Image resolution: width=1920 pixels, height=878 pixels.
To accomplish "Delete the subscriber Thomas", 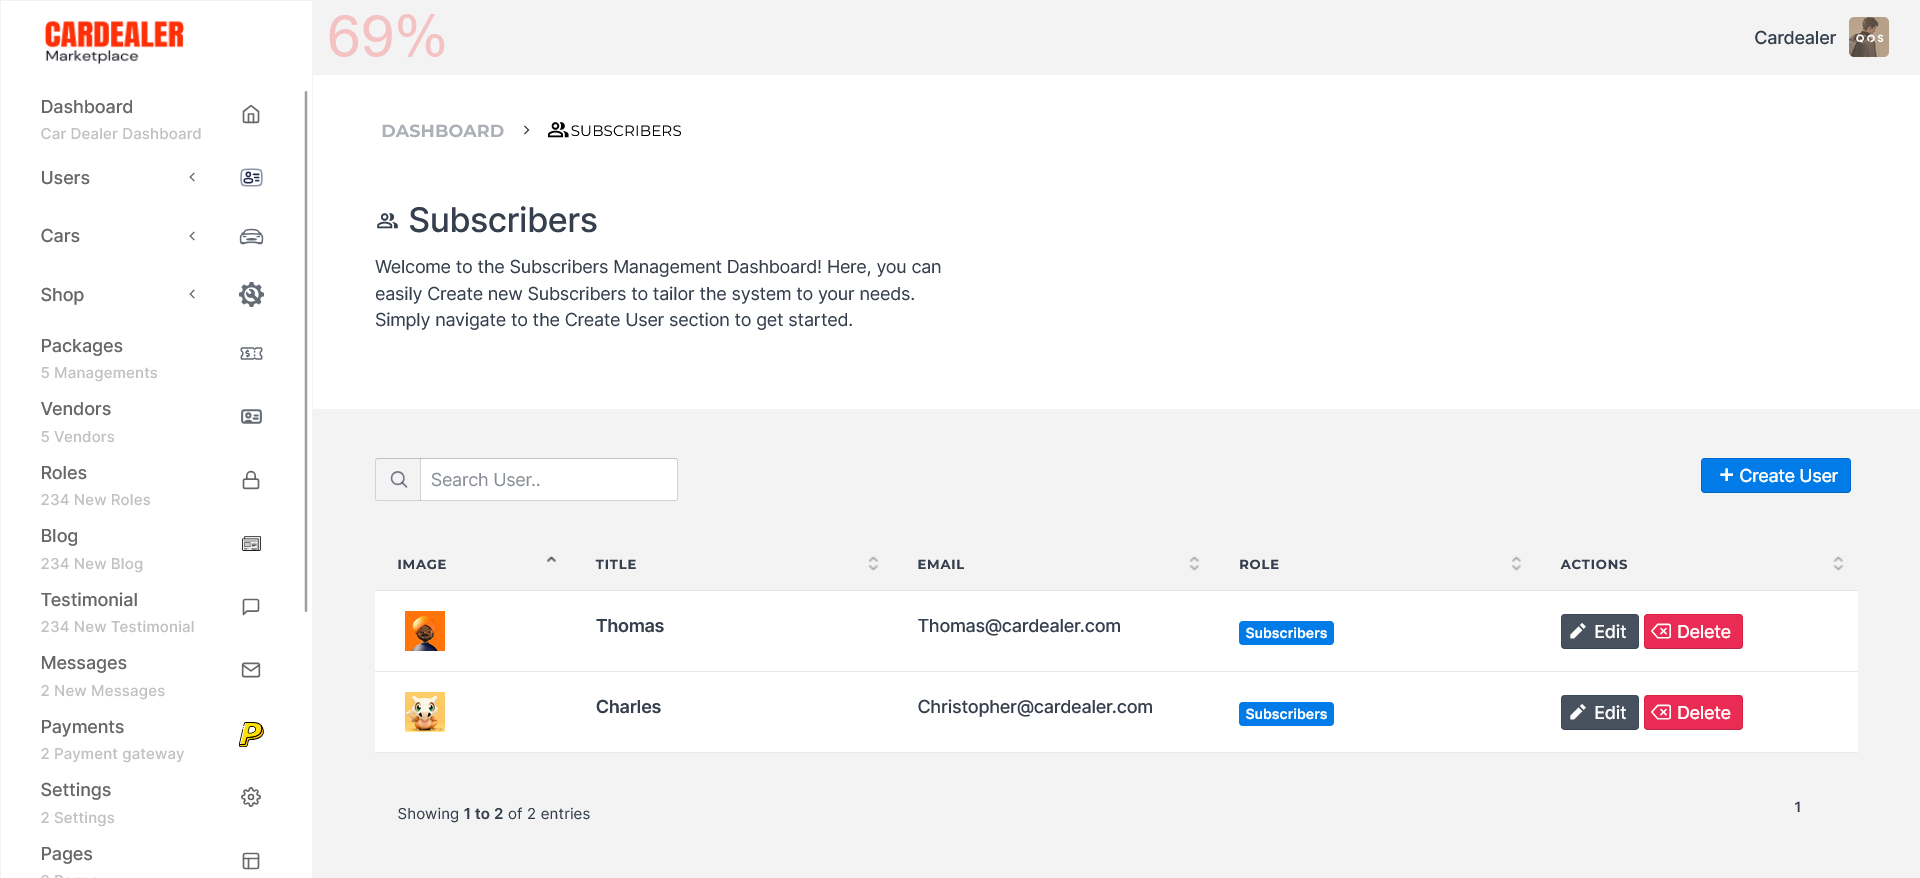I will pos(1692,631).
